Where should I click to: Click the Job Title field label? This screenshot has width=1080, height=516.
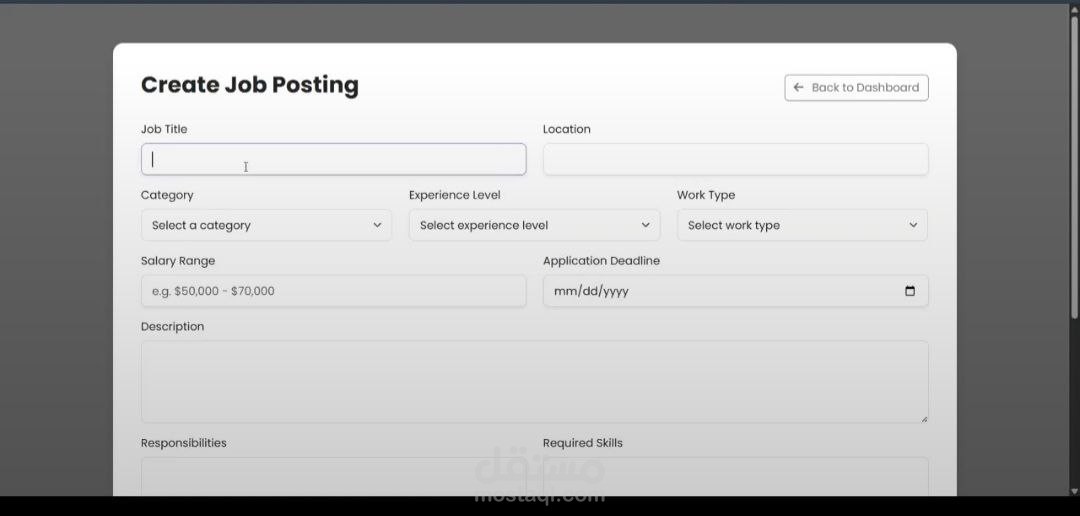tap(164, 129)
